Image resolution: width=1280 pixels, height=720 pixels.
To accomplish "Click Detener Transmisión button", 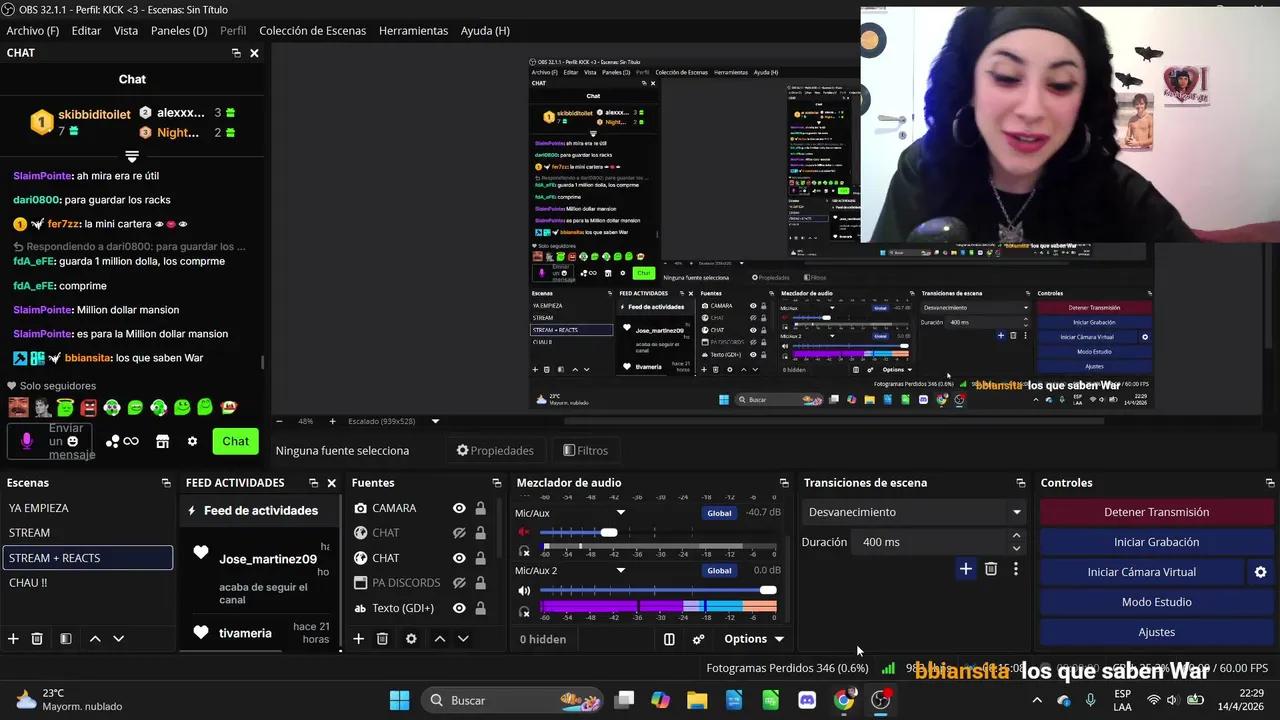I will click(x=1156, y=511).
